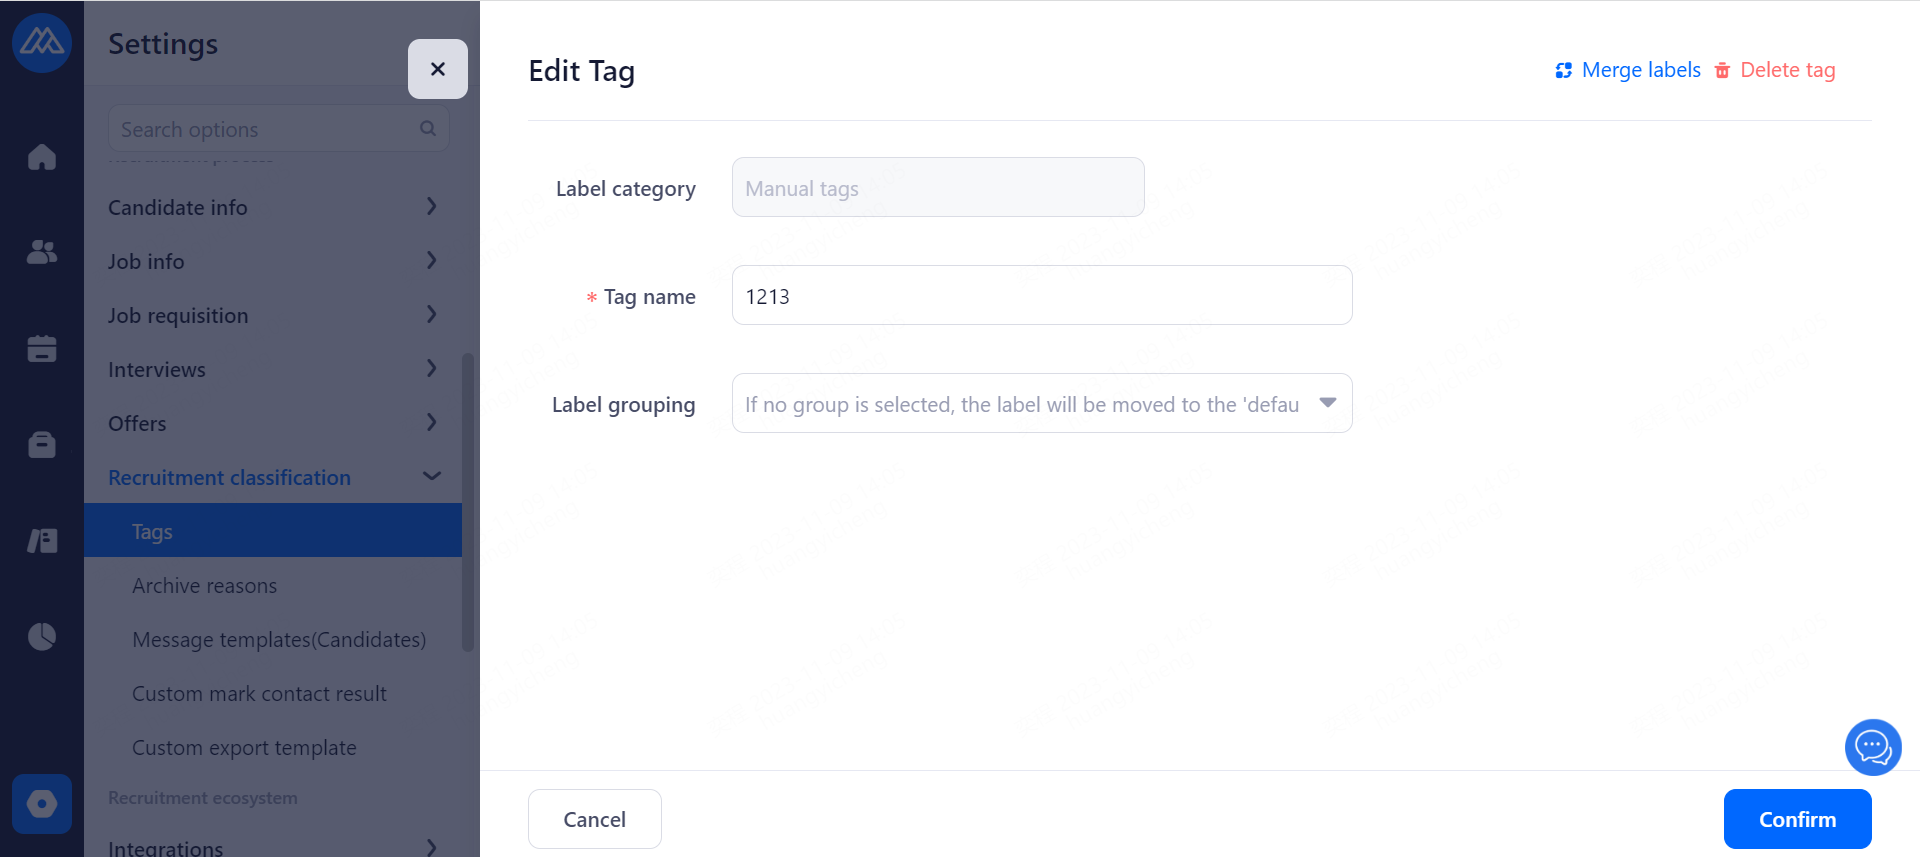
Task: Expand the Interviews settings section
Action: tap(272, 369)
